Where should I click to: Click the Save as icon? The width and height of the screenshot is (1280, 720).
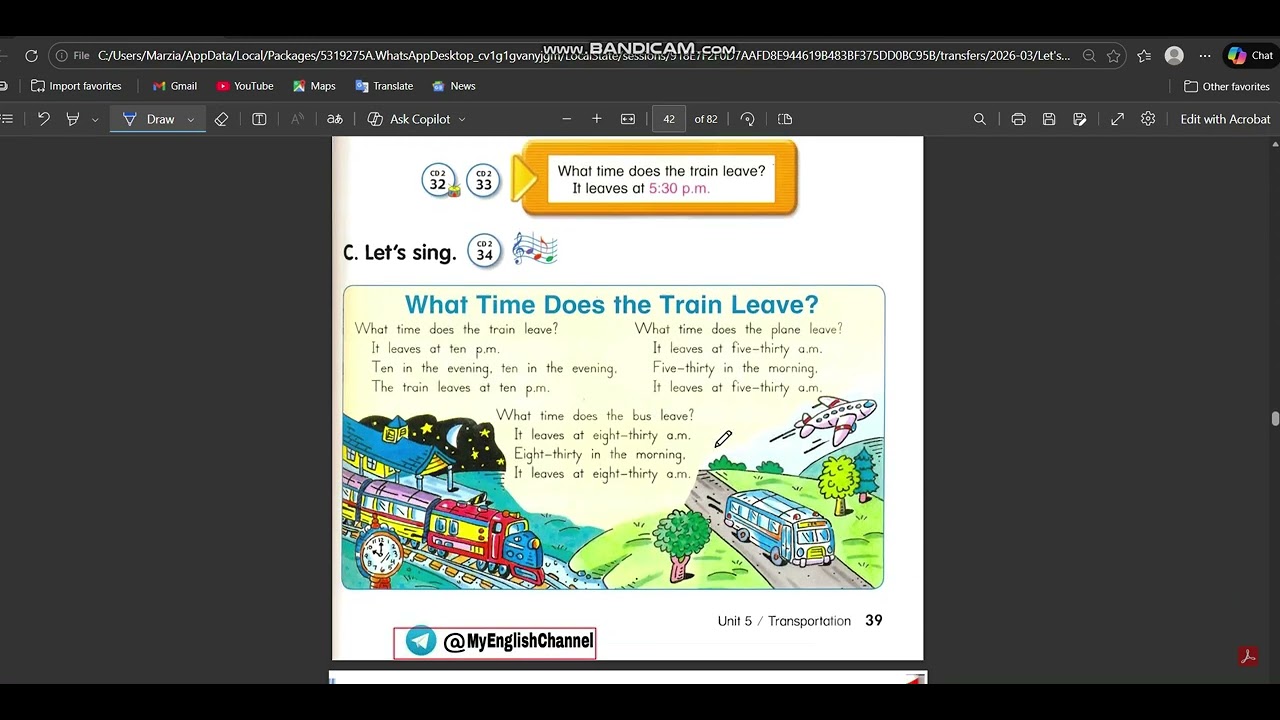(x=1080, y=119)
